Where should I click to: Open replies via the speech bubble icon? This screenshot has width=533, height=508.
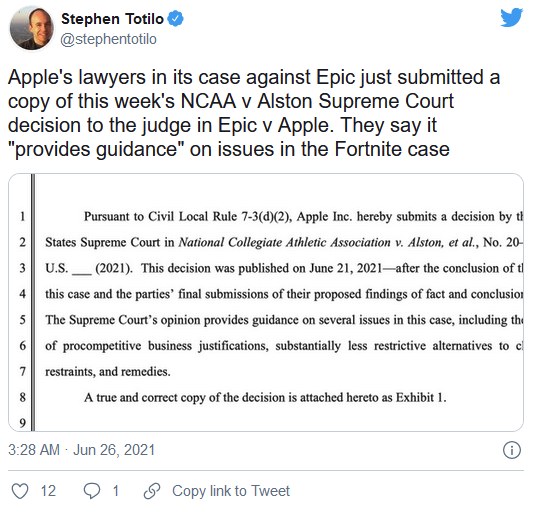coord(92,491)
